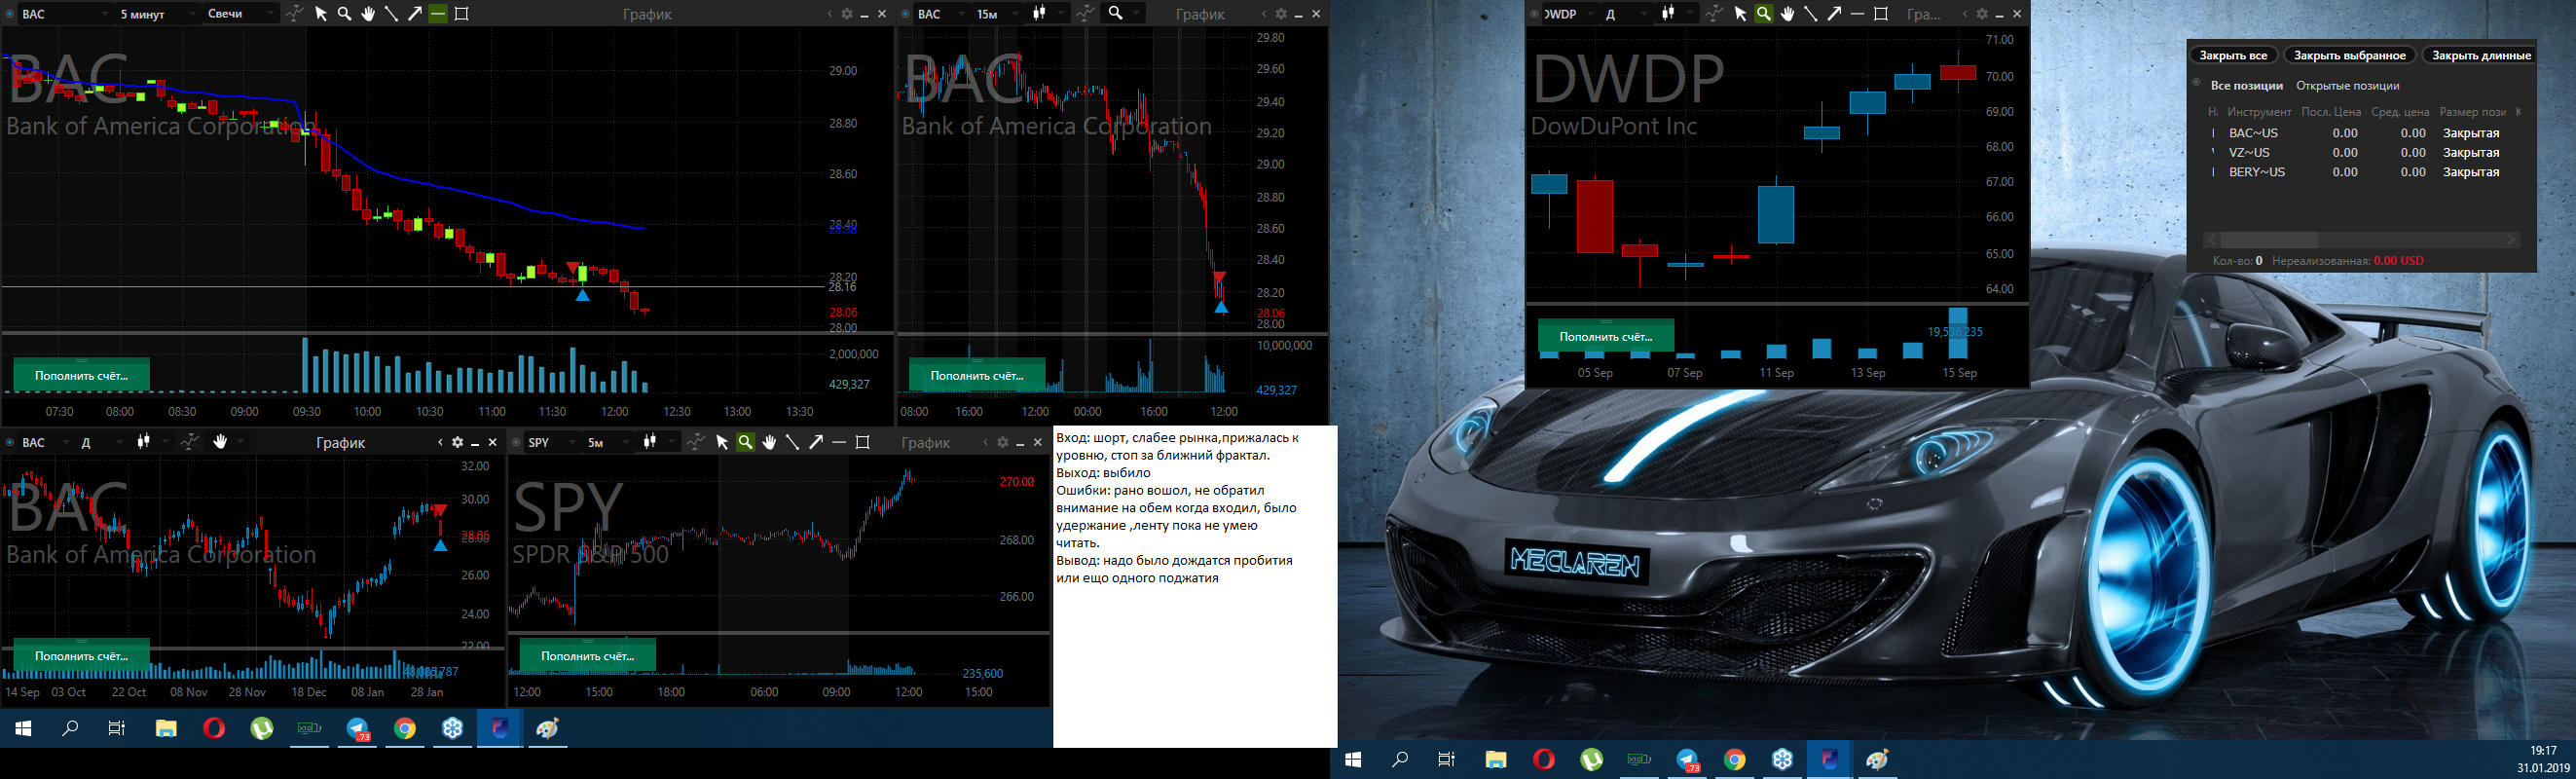2576x779 pixels.
Task: Click the 'Закрыть длинные' button
Action: click(x=2480, y=56)
